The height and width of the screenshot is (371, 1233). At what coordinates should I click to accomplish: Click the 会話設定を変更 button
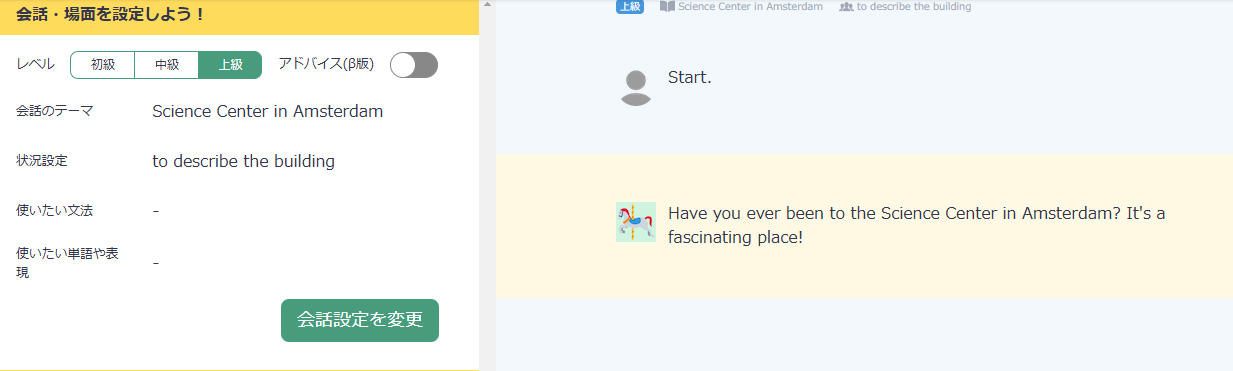360,320
